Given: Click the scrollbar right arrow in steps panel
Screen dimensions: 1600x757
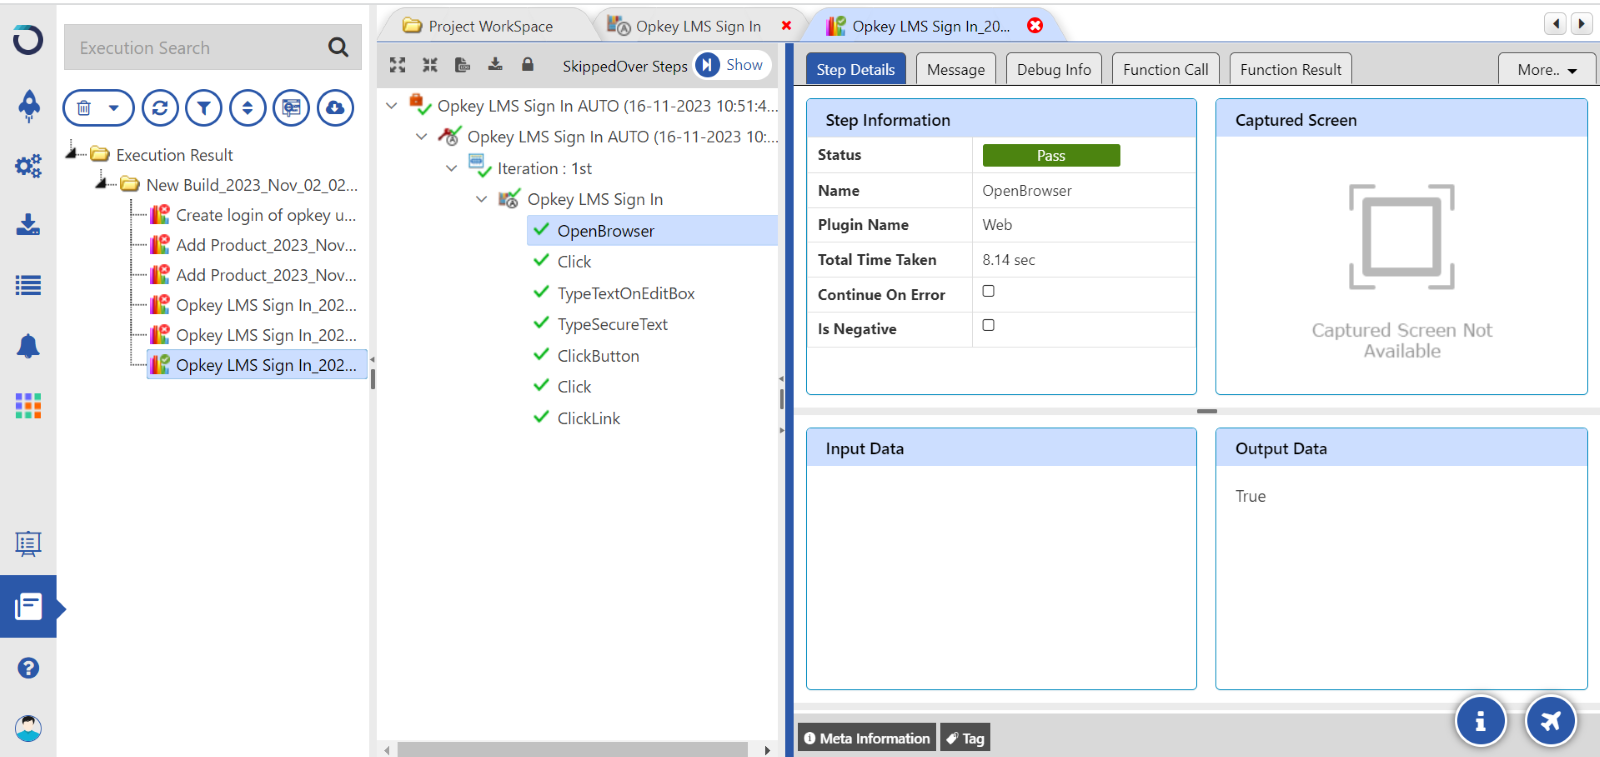Looking at the screenshot, I should click(767, 749).
